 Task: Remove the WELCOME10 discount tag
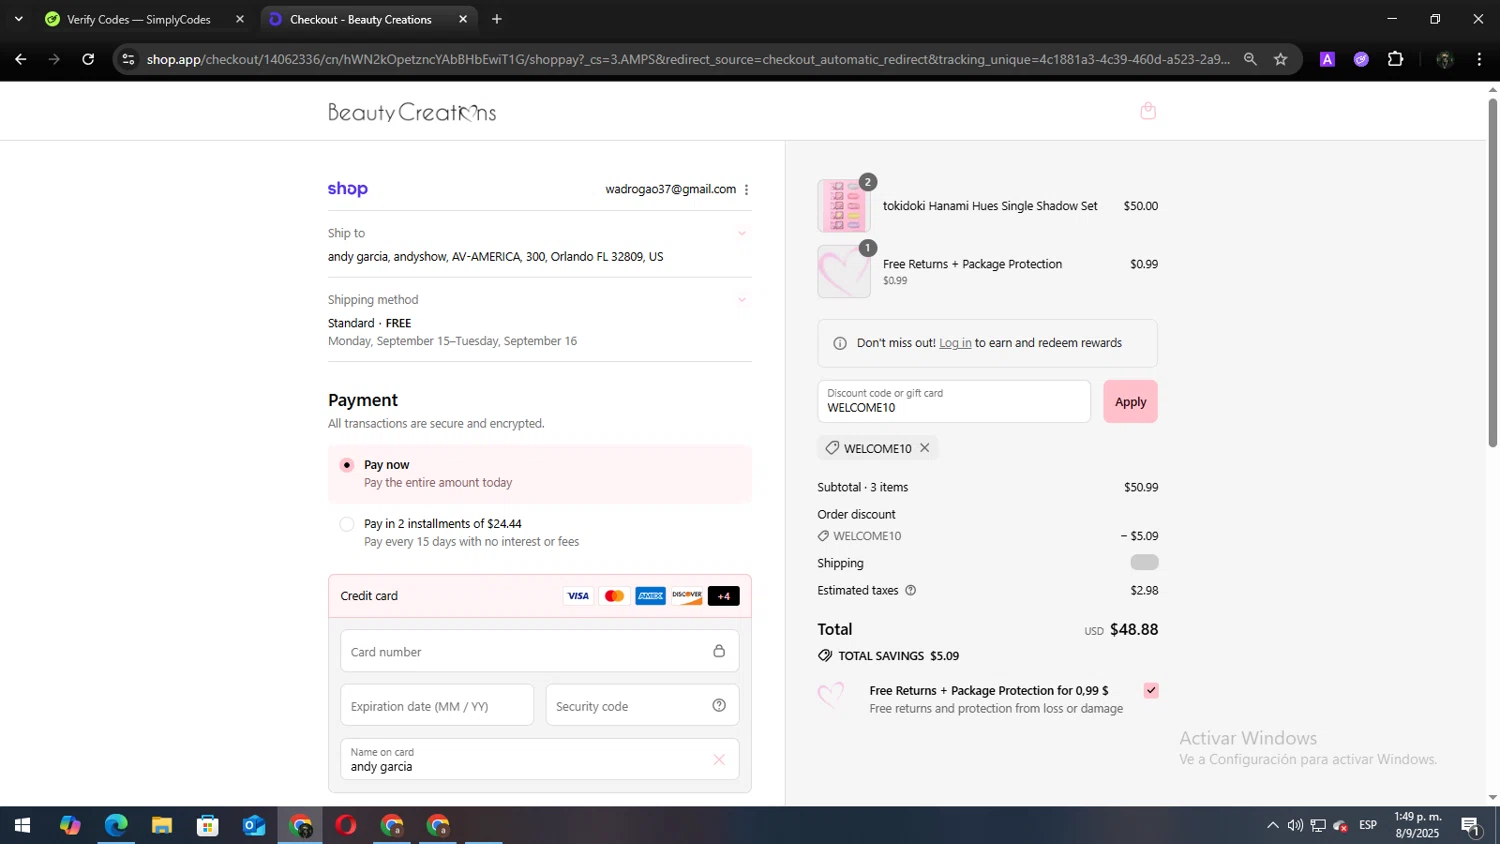pyautogui.click(x=925, y=448)
